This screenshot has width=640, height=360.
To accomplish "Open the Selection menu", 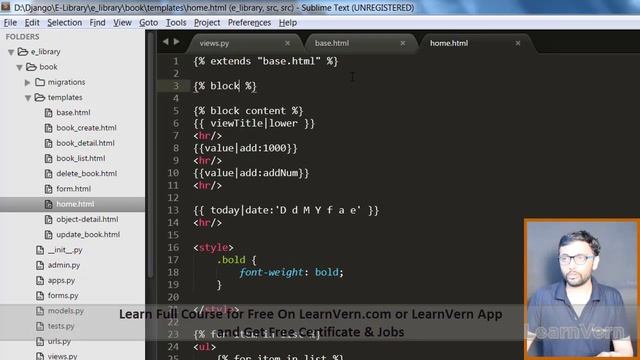I will 64,22.
